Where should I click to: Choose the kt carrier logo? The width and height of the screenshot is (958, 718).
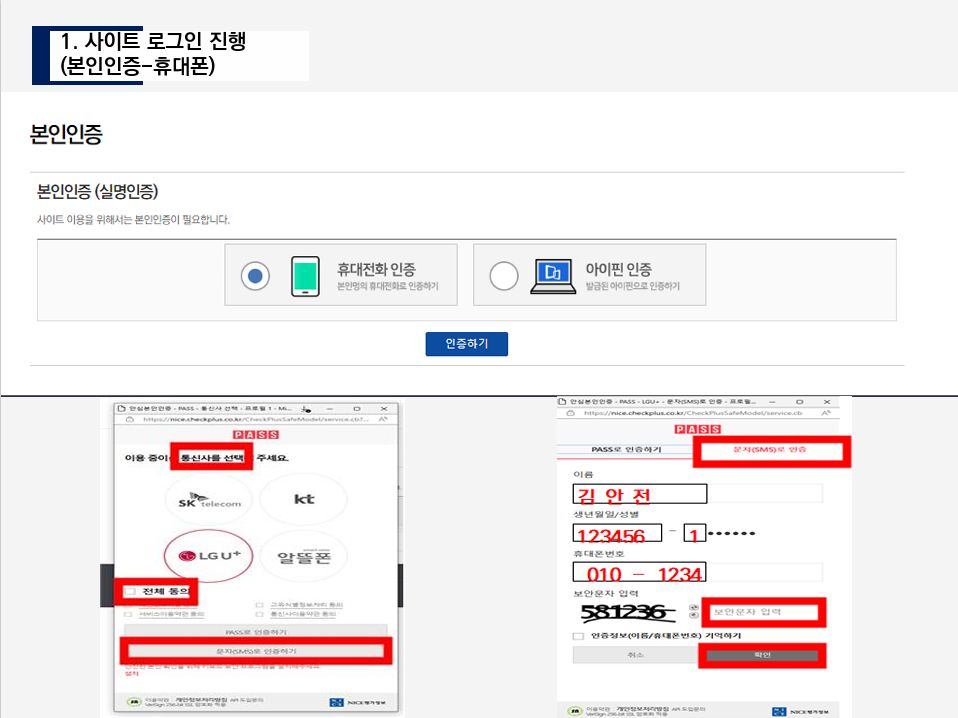(304, 499)
